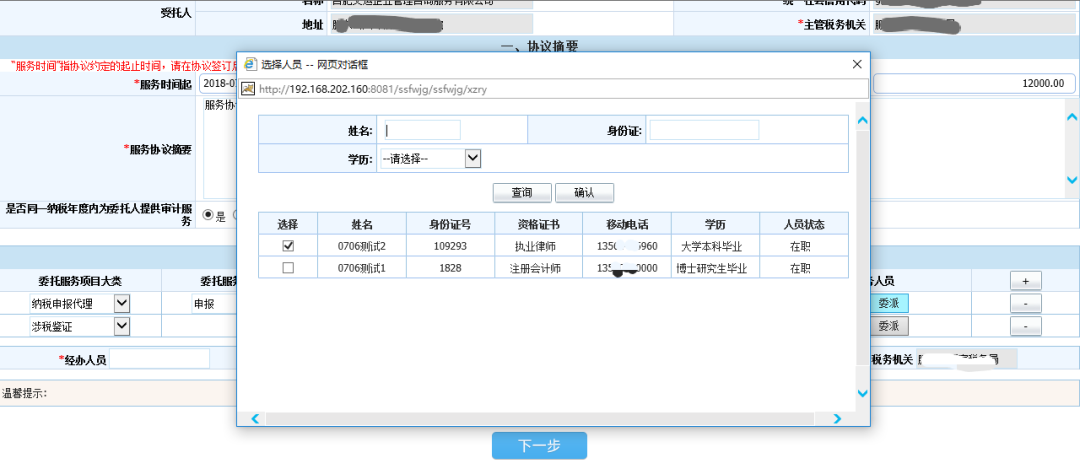1080x469 pixels.
Task: Expand the 纳税申报代理 category dropdown
Action: [x=121, y=303]
